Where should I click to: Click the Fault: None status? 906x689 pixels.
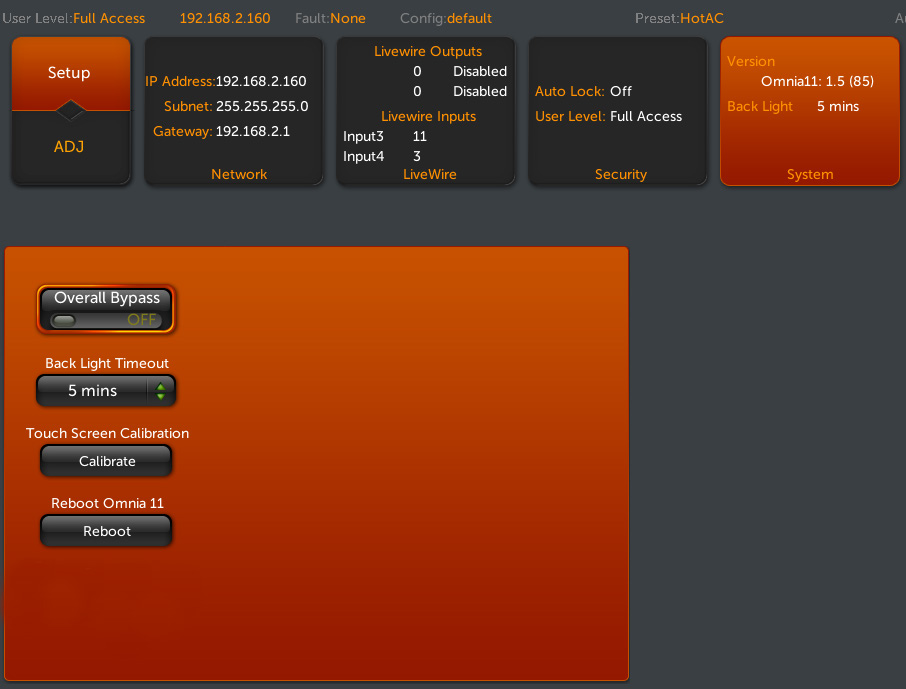pos(330,18)
